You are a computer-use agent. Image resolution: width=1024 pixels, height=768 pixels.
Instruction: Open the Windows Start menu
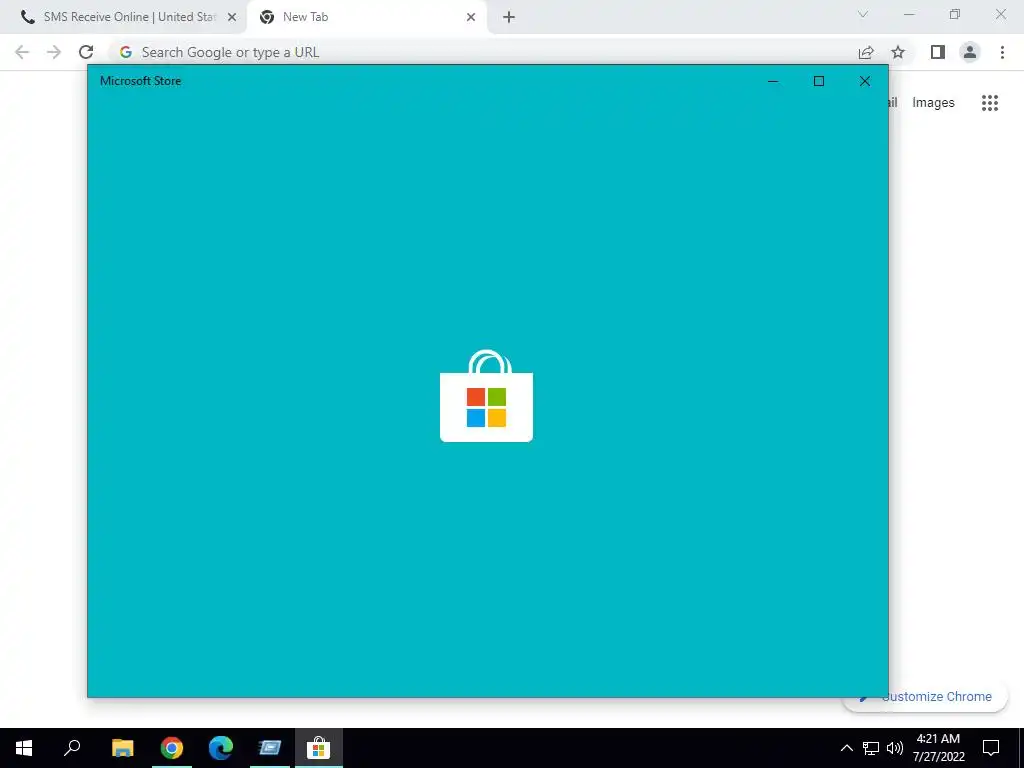pyautogui.click(x=24, y=748)
